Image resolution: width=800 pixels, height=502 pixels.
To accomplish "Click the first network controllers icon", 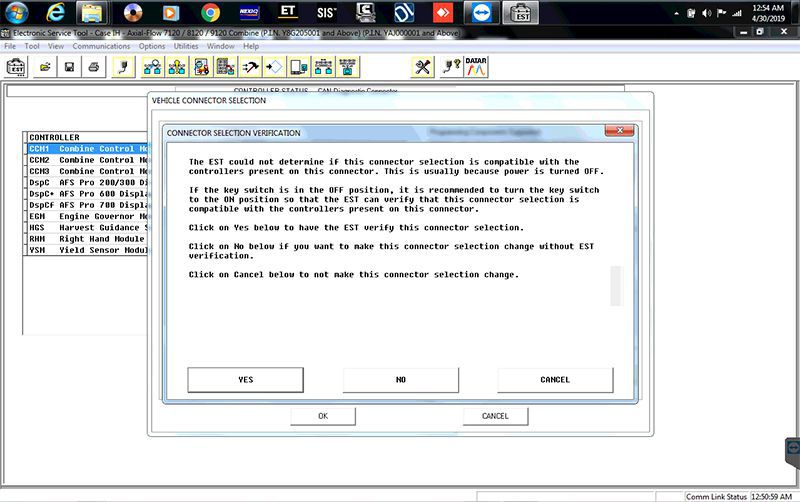I will (x=153, y=67).
